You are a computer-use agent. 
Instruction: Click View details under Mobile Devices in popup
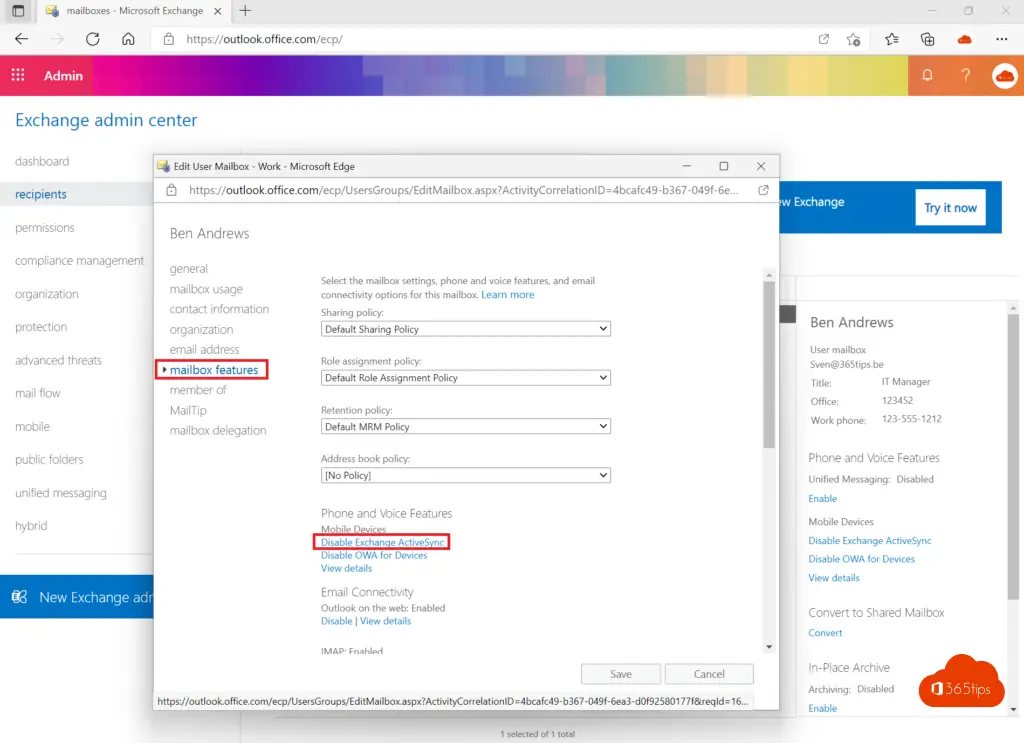[x=347, y=568]
